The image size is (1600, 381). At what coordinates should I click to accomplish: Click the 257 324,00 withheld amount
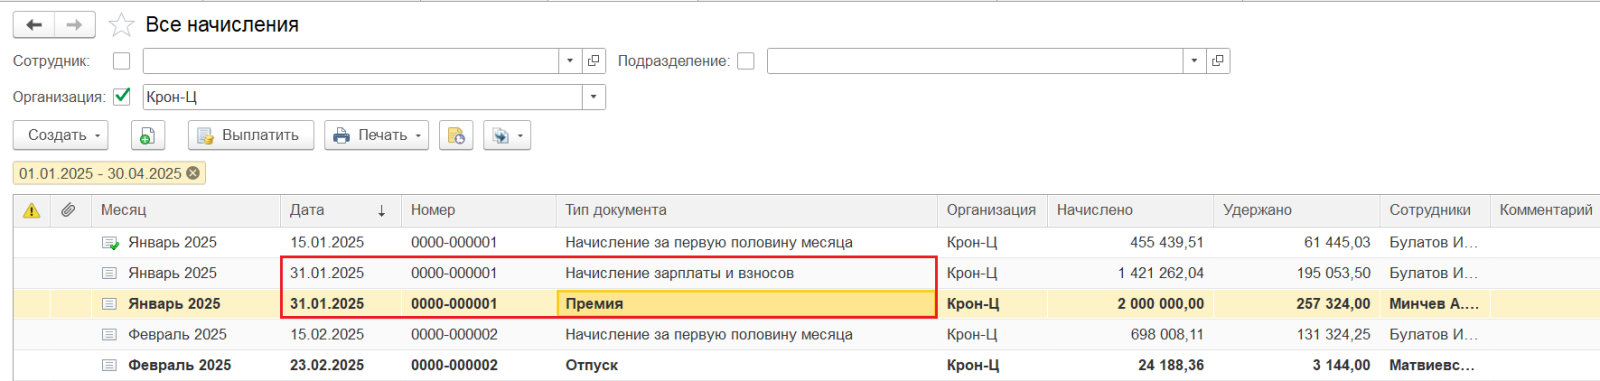point(1333,304)
